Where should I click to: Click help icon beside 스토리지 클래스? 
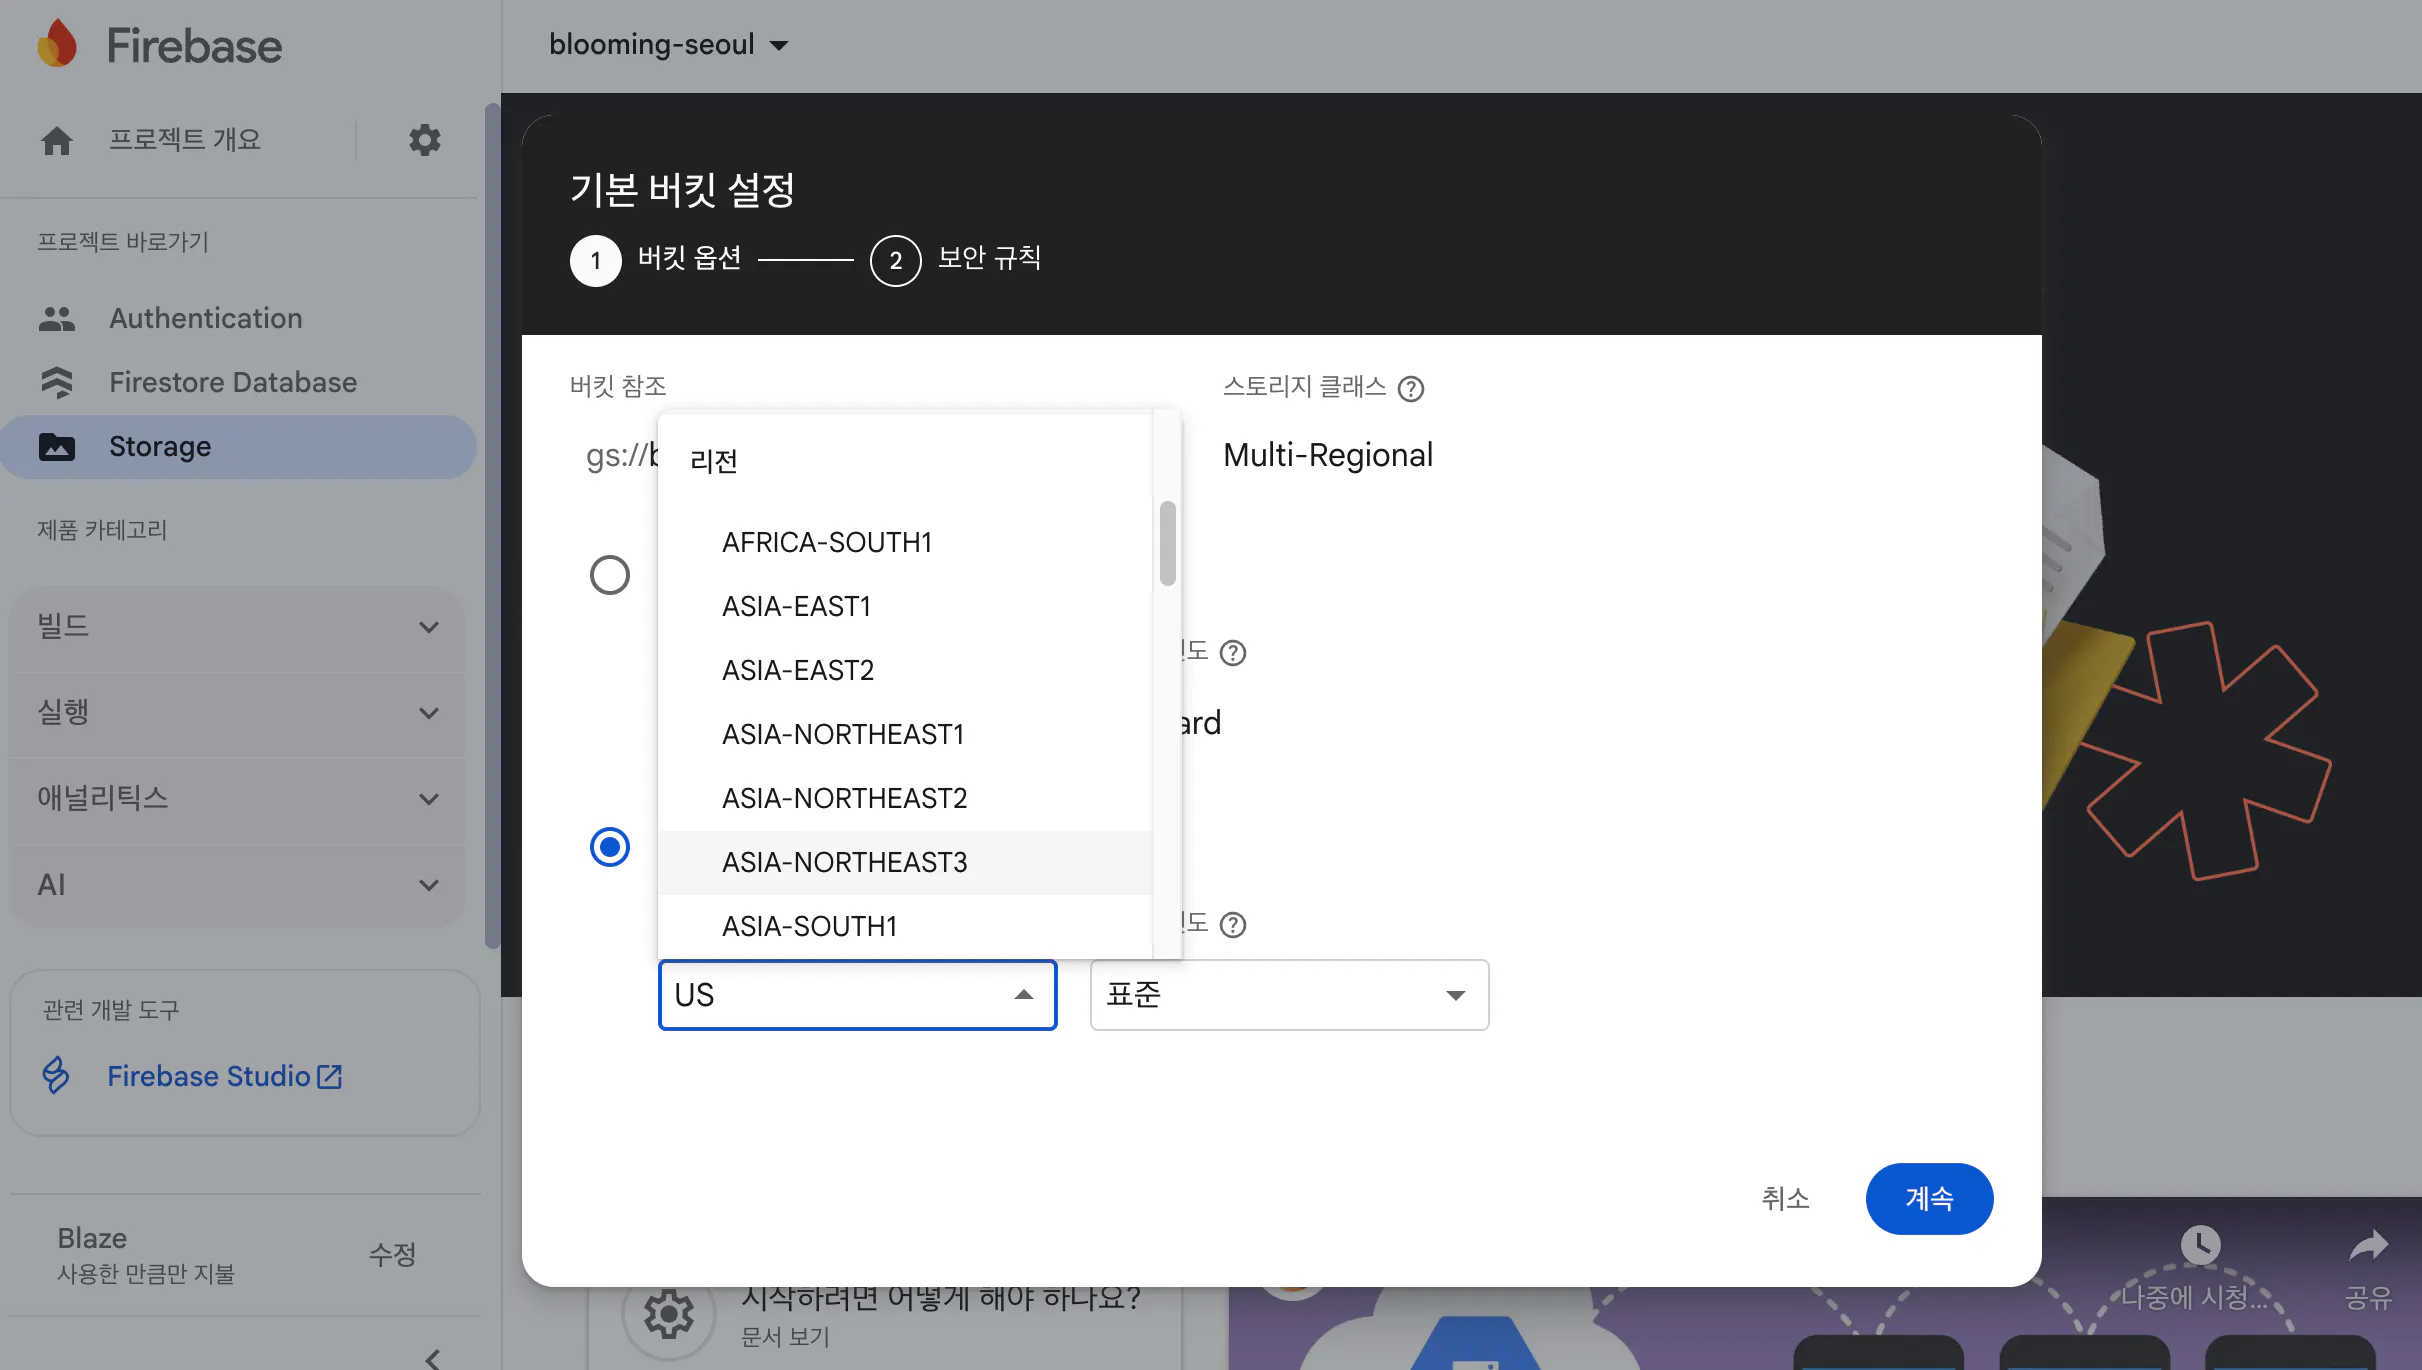pos(1410,388)
